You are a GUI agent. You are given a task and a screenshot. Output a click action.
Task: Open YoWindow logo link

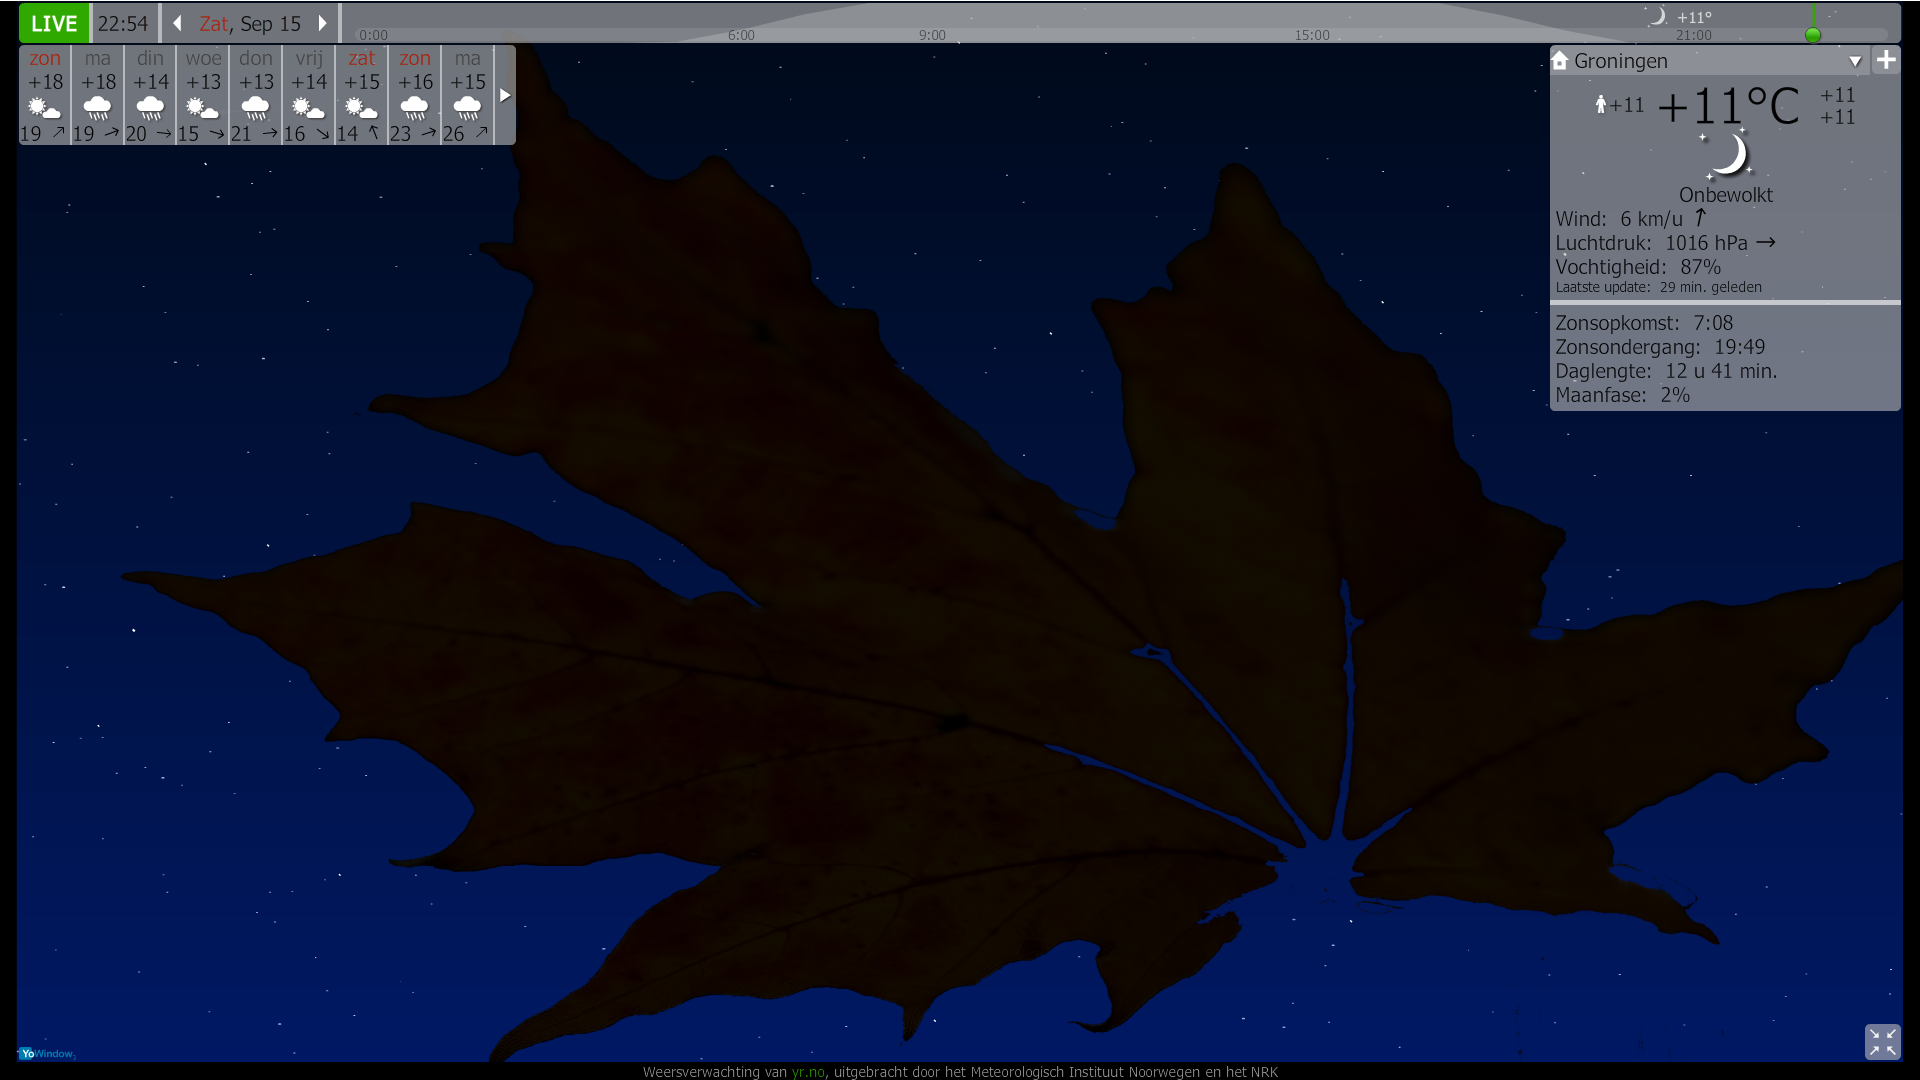pos(46,1053)
